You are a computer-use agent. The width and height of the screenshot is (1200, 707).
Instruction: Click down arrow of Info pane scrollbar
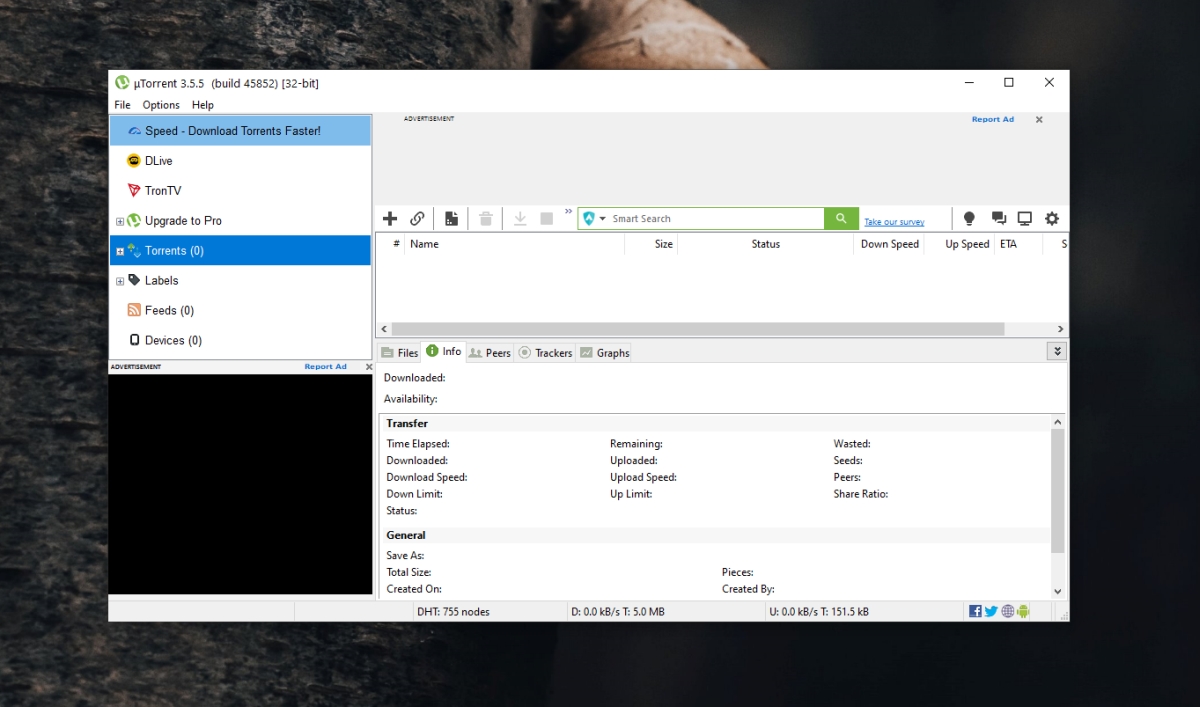(1058, 591)
